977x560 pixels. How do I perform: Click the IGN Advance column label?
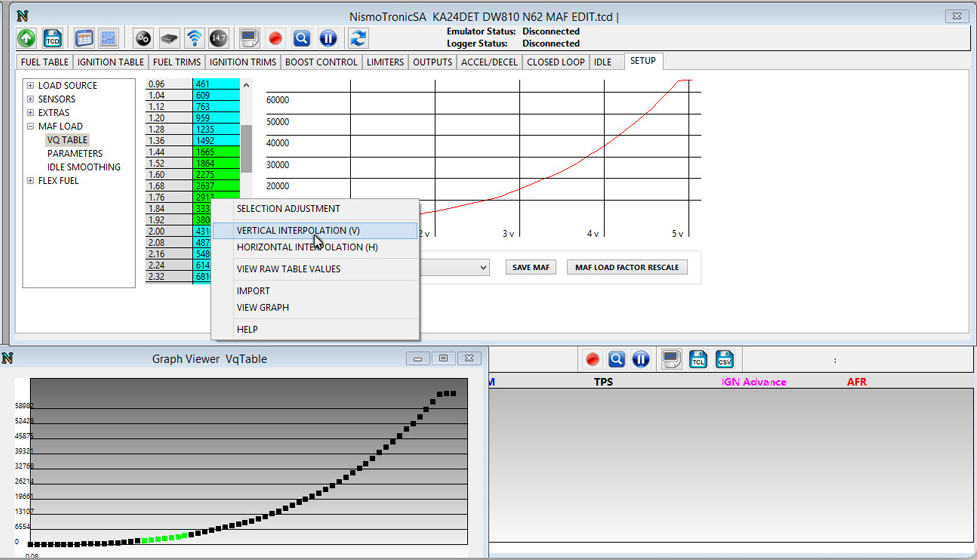pos(754,382)
